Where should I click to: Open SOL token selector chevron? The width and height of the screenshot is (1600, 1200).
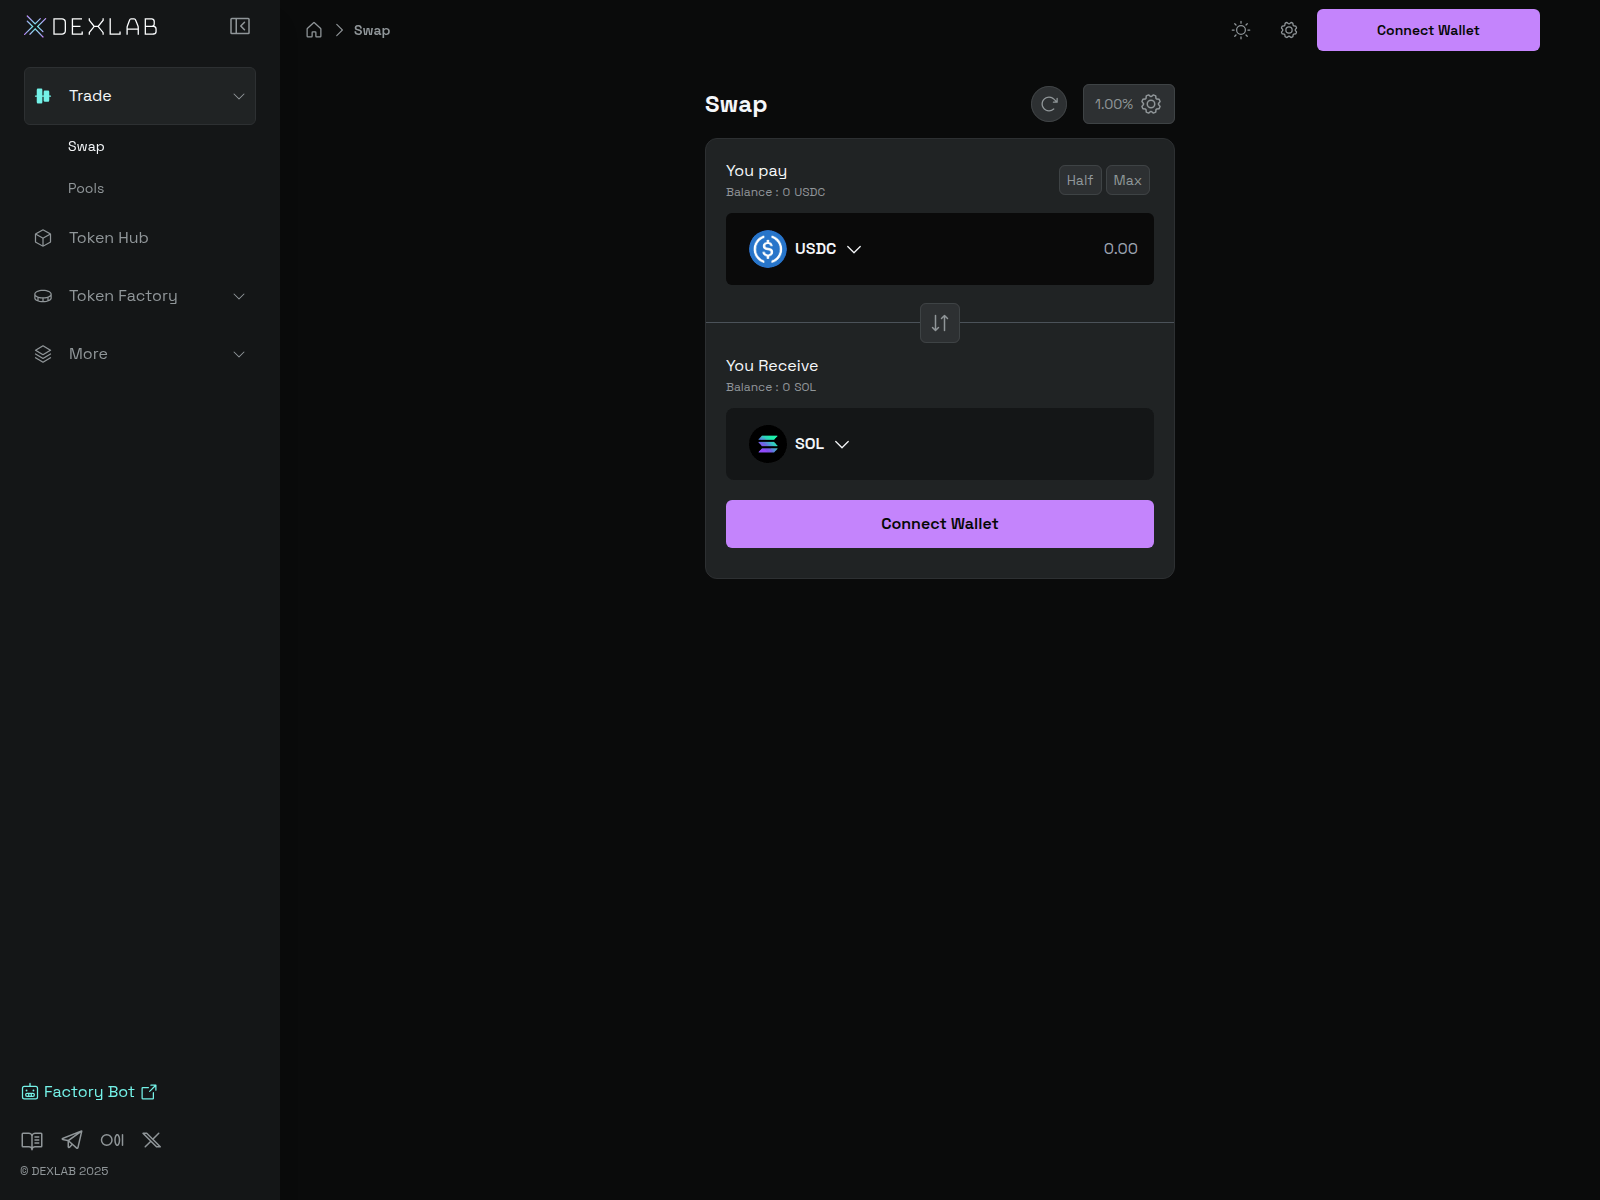click(842, 444)
